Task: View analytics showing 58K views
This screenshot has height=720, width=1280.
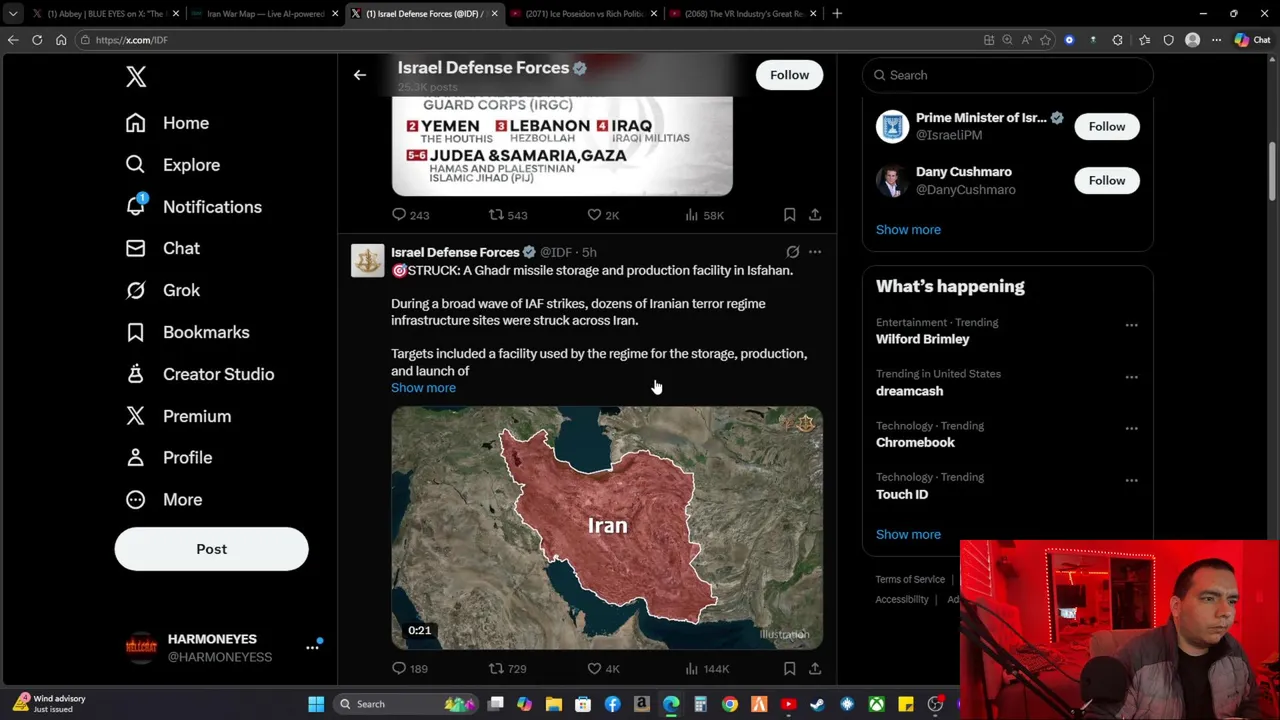Action: click(704, 215)
